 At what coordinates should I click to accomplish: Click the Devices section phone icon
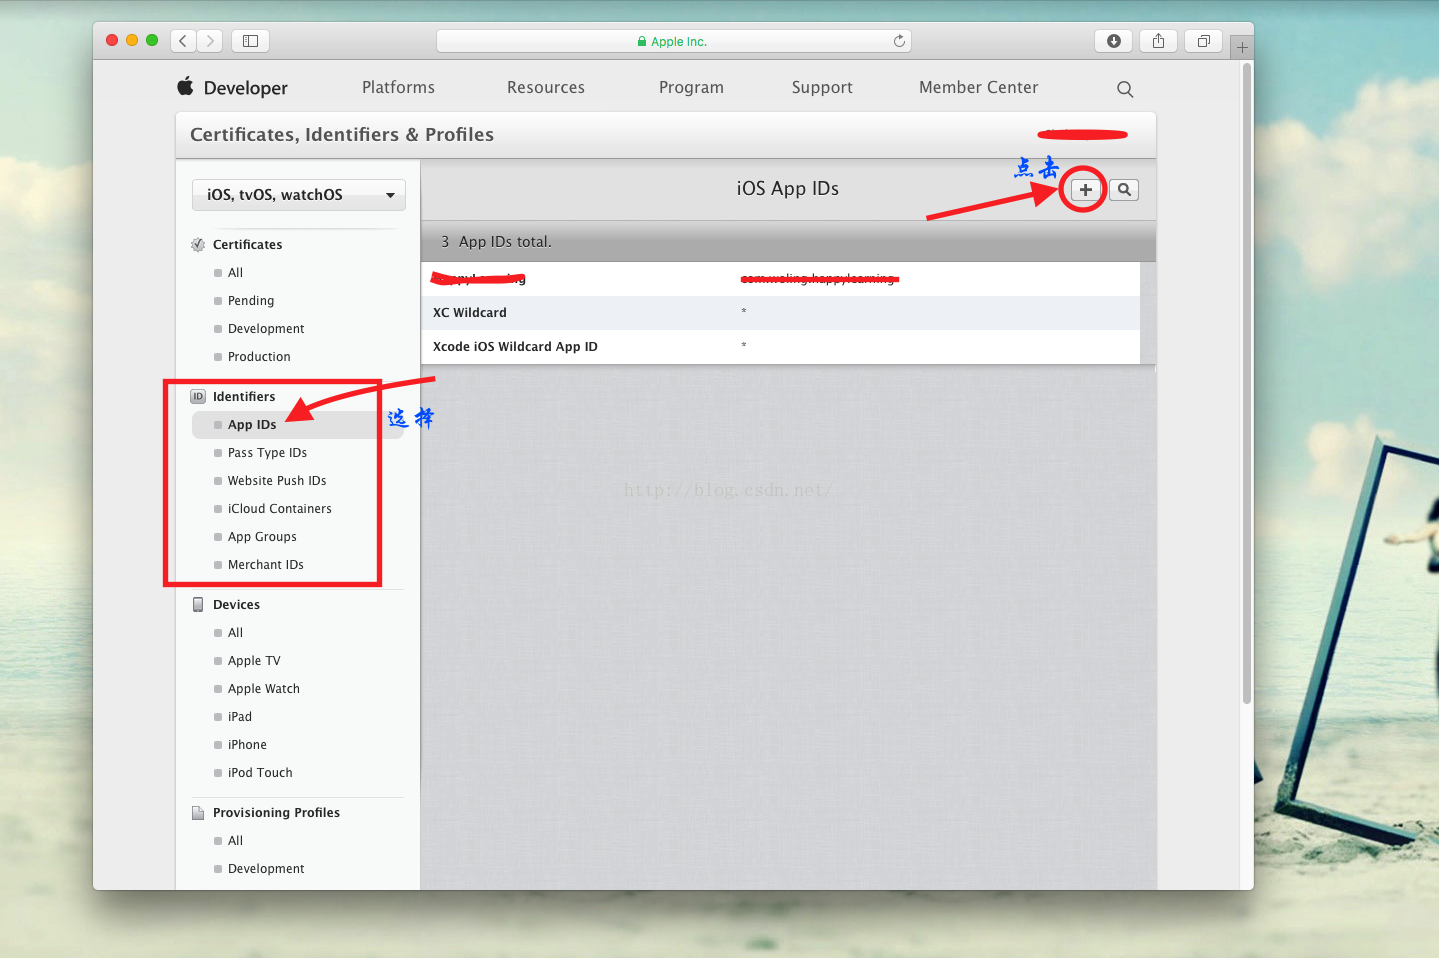point(198,605)
